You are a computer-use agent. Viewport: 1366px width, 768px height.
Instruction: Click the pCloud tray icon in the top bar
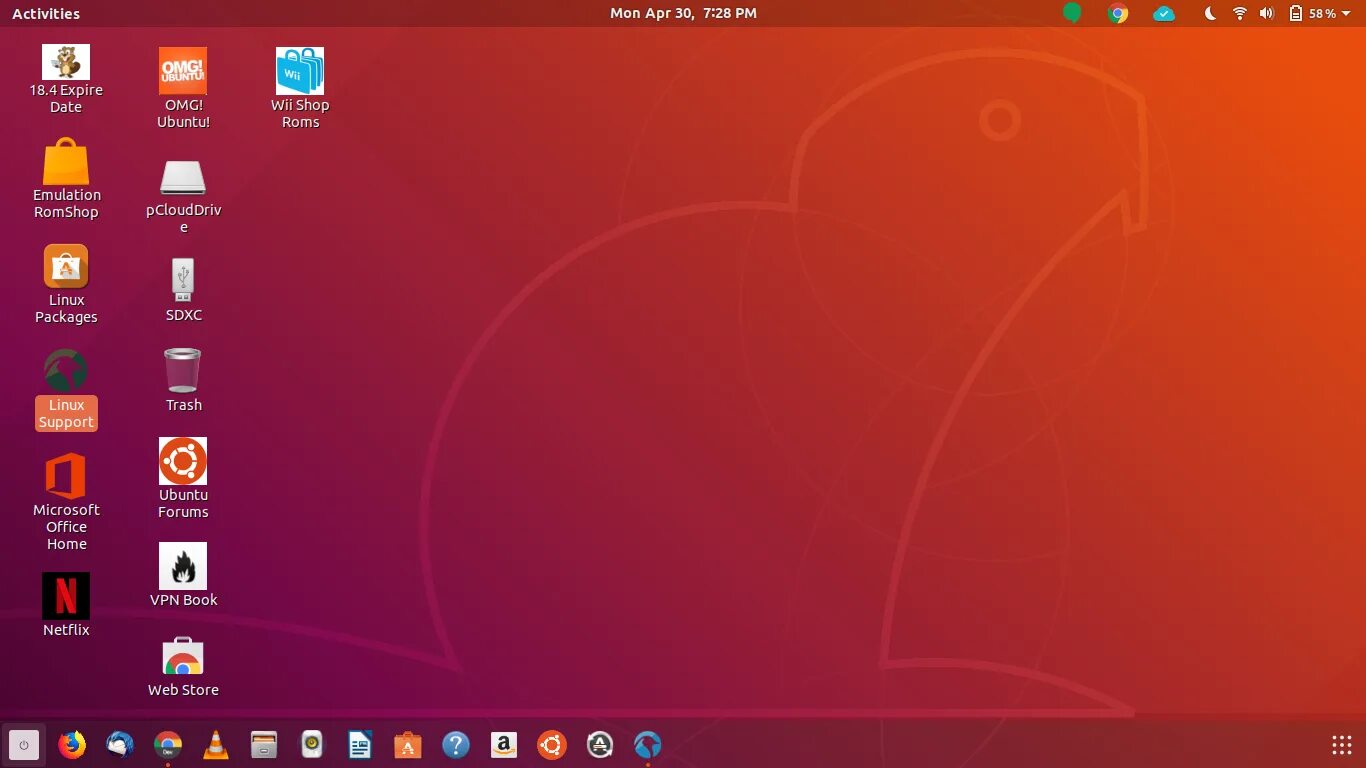coord(1164,13)
